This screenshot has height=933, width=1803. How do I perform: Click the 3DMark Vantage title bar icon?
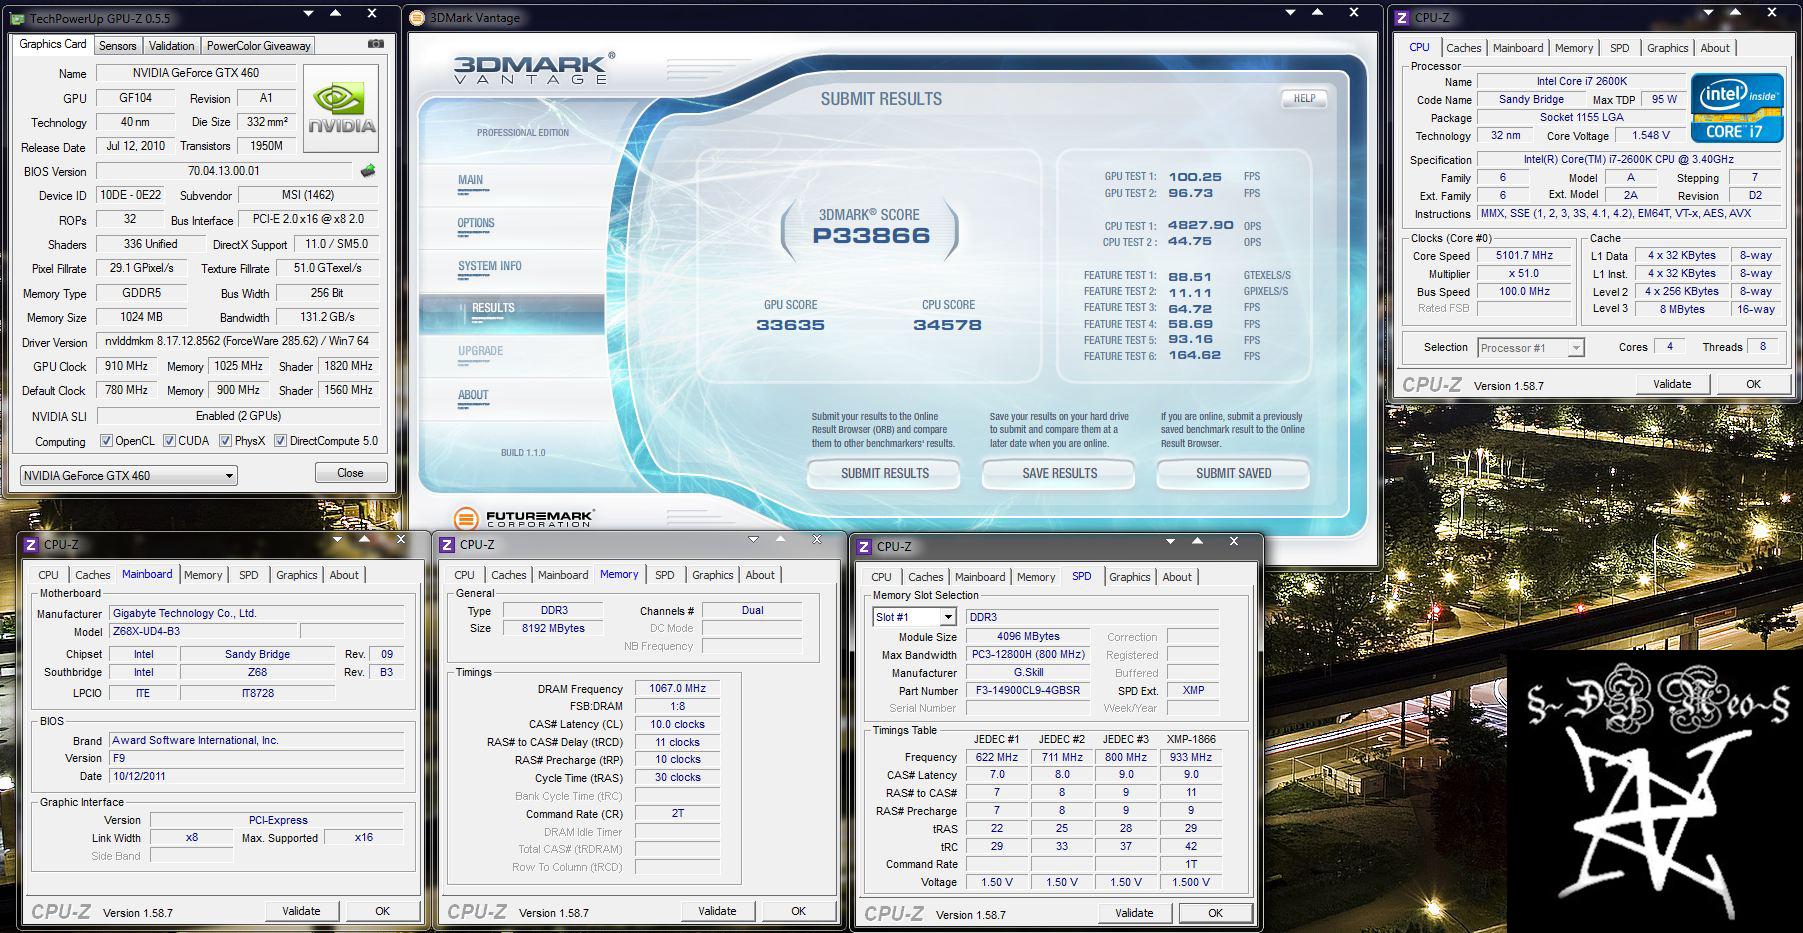pos(417,18)
